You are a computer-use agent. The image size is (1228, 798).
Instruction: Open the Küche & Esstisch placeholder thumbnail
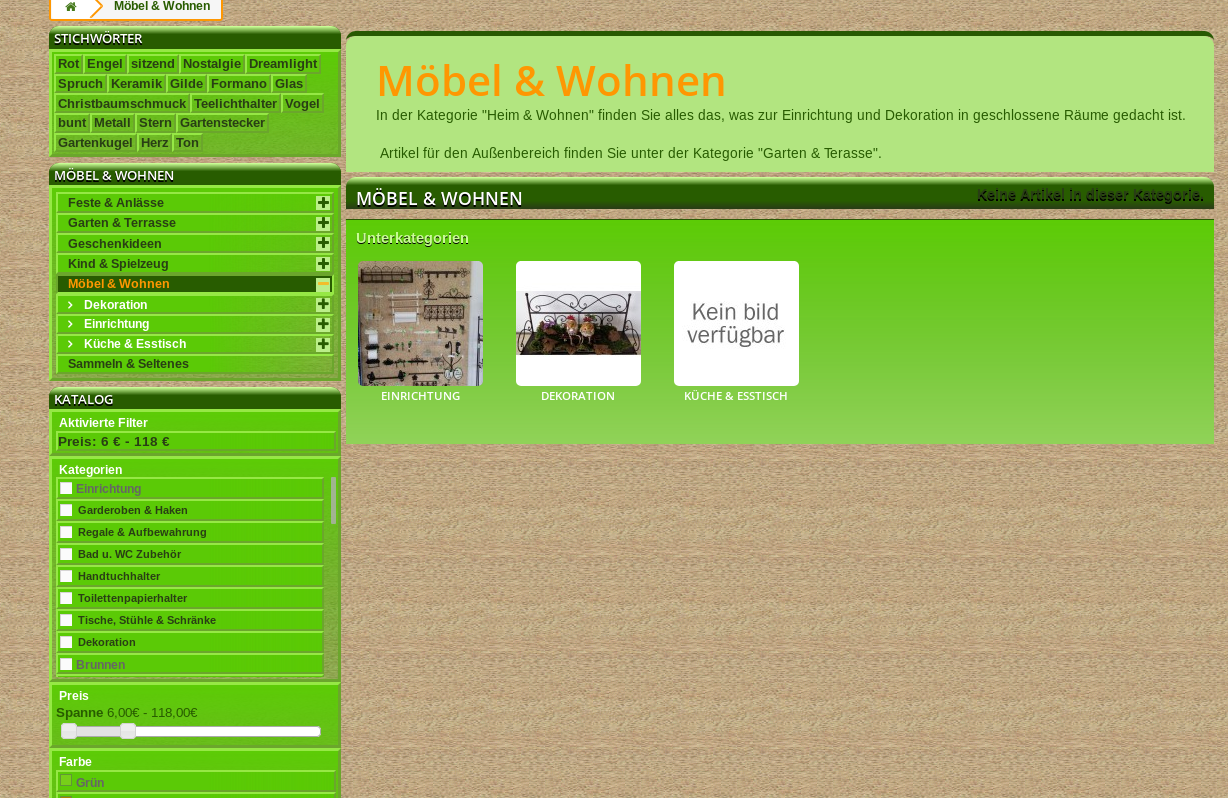tap(736, 323)
